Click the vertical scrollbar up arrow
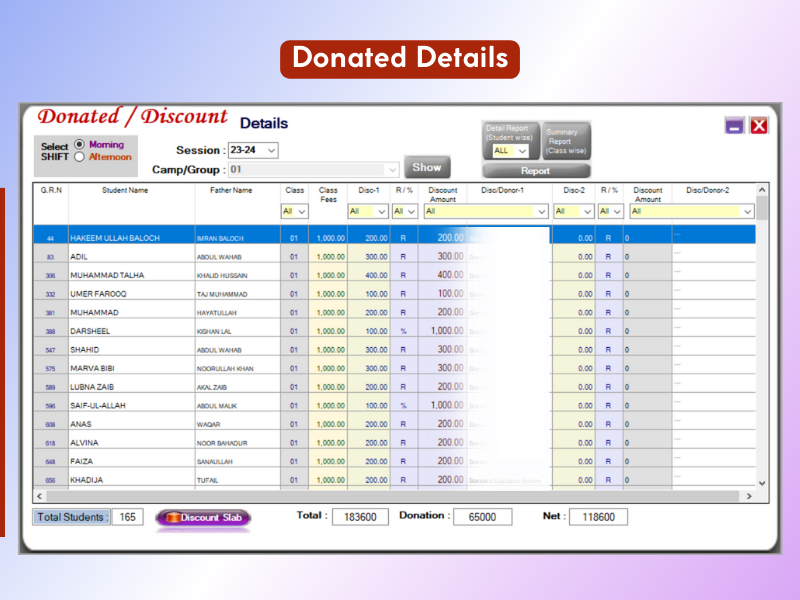The image size is (800, 600). click(762, 190)
